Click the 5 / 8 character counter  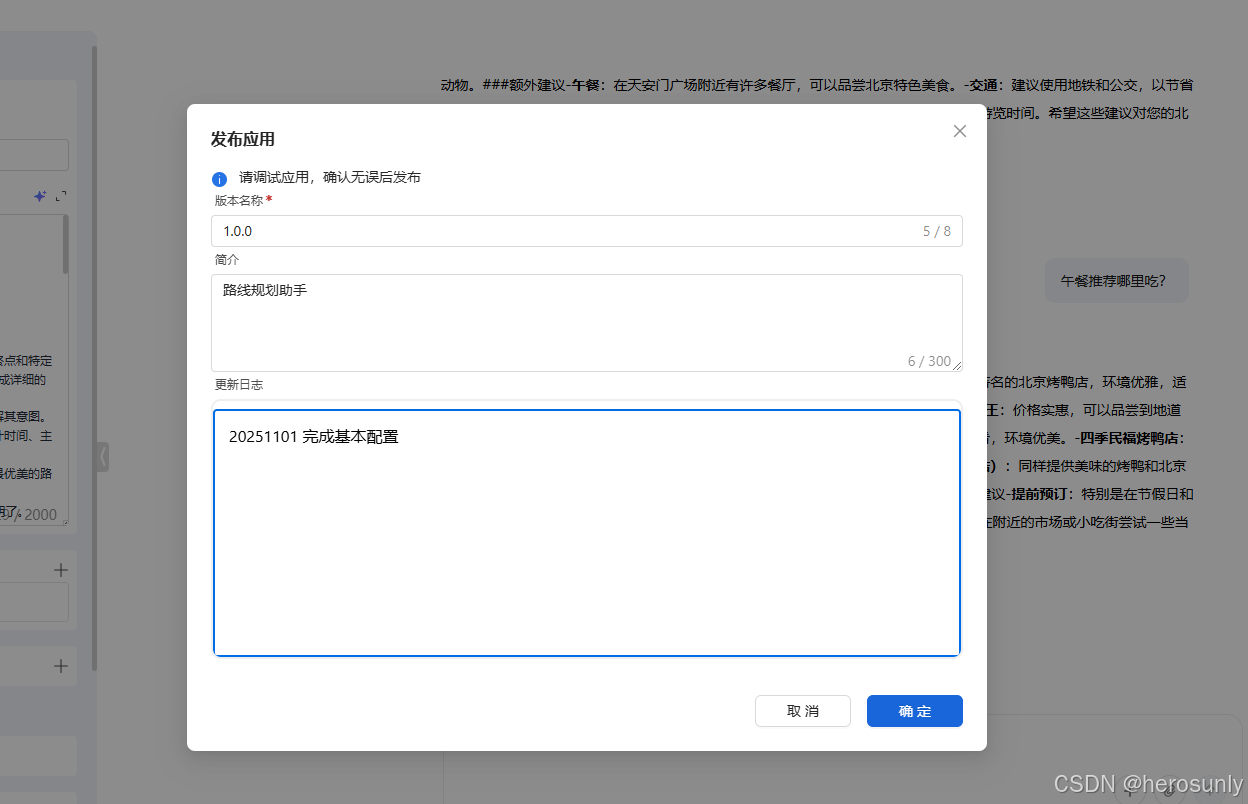coord(937,231)
